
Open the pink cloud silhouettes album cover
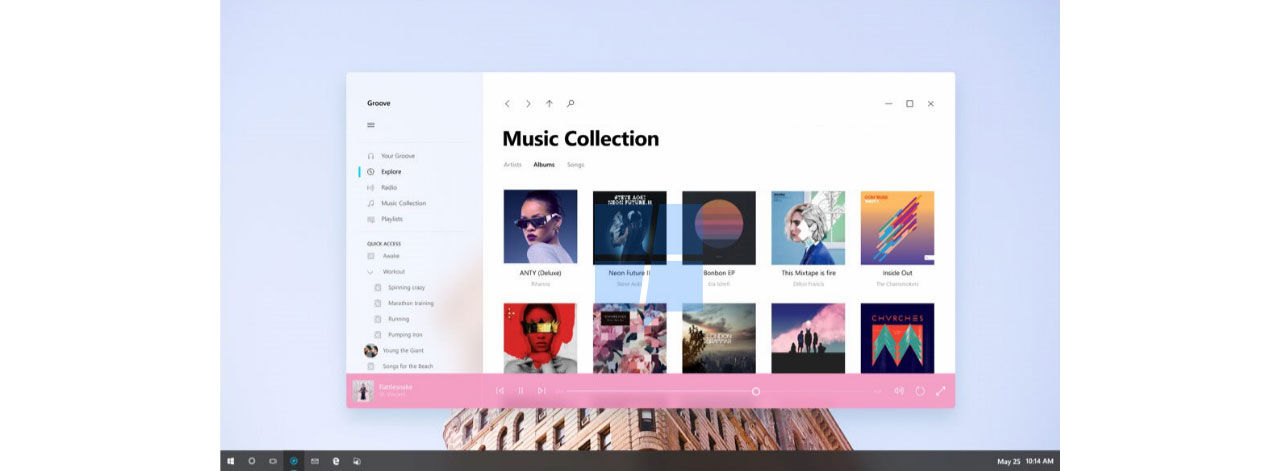tap(808, 339)
